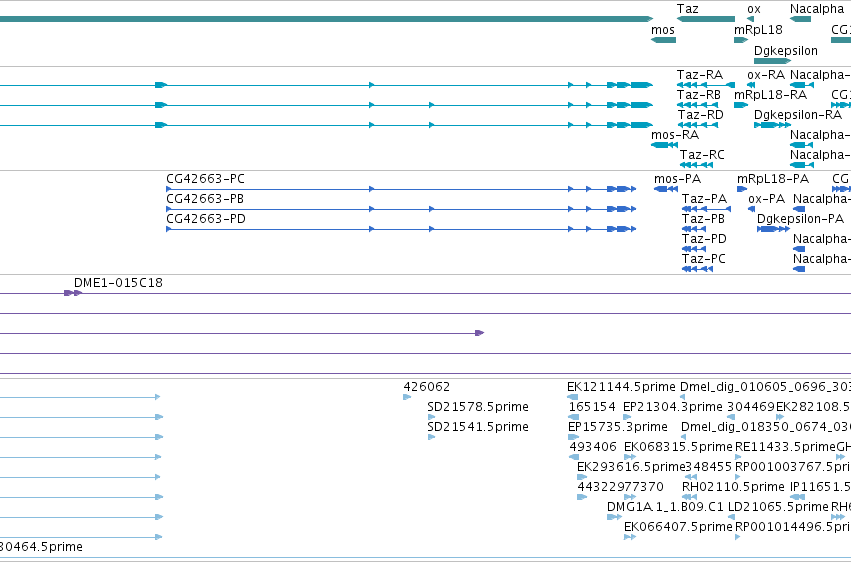Select the ox-PA protein label
851x562 pixels.
click(x=766, y=199)
